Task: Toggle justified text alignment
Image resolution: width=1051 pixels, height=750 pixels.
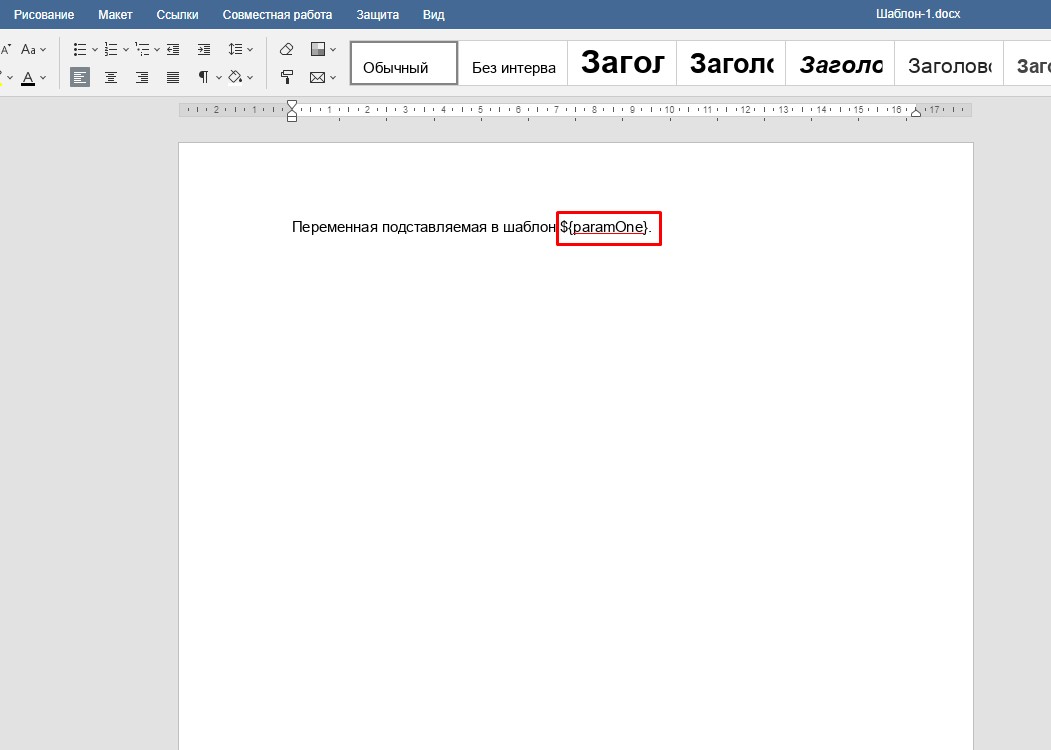Action: (x=173, y=77)
